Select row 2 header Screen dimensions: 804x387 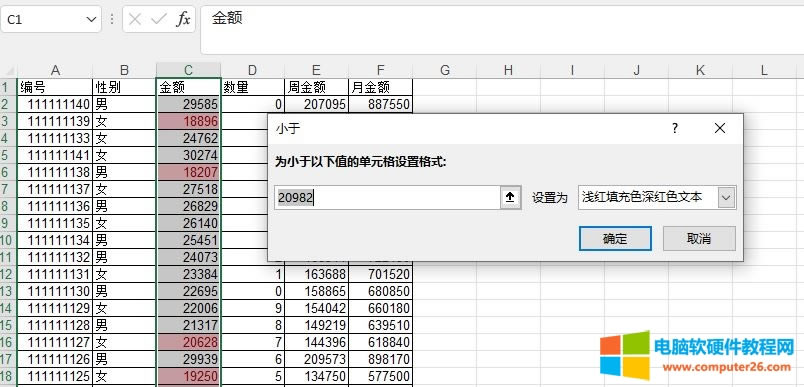point(8,105)
